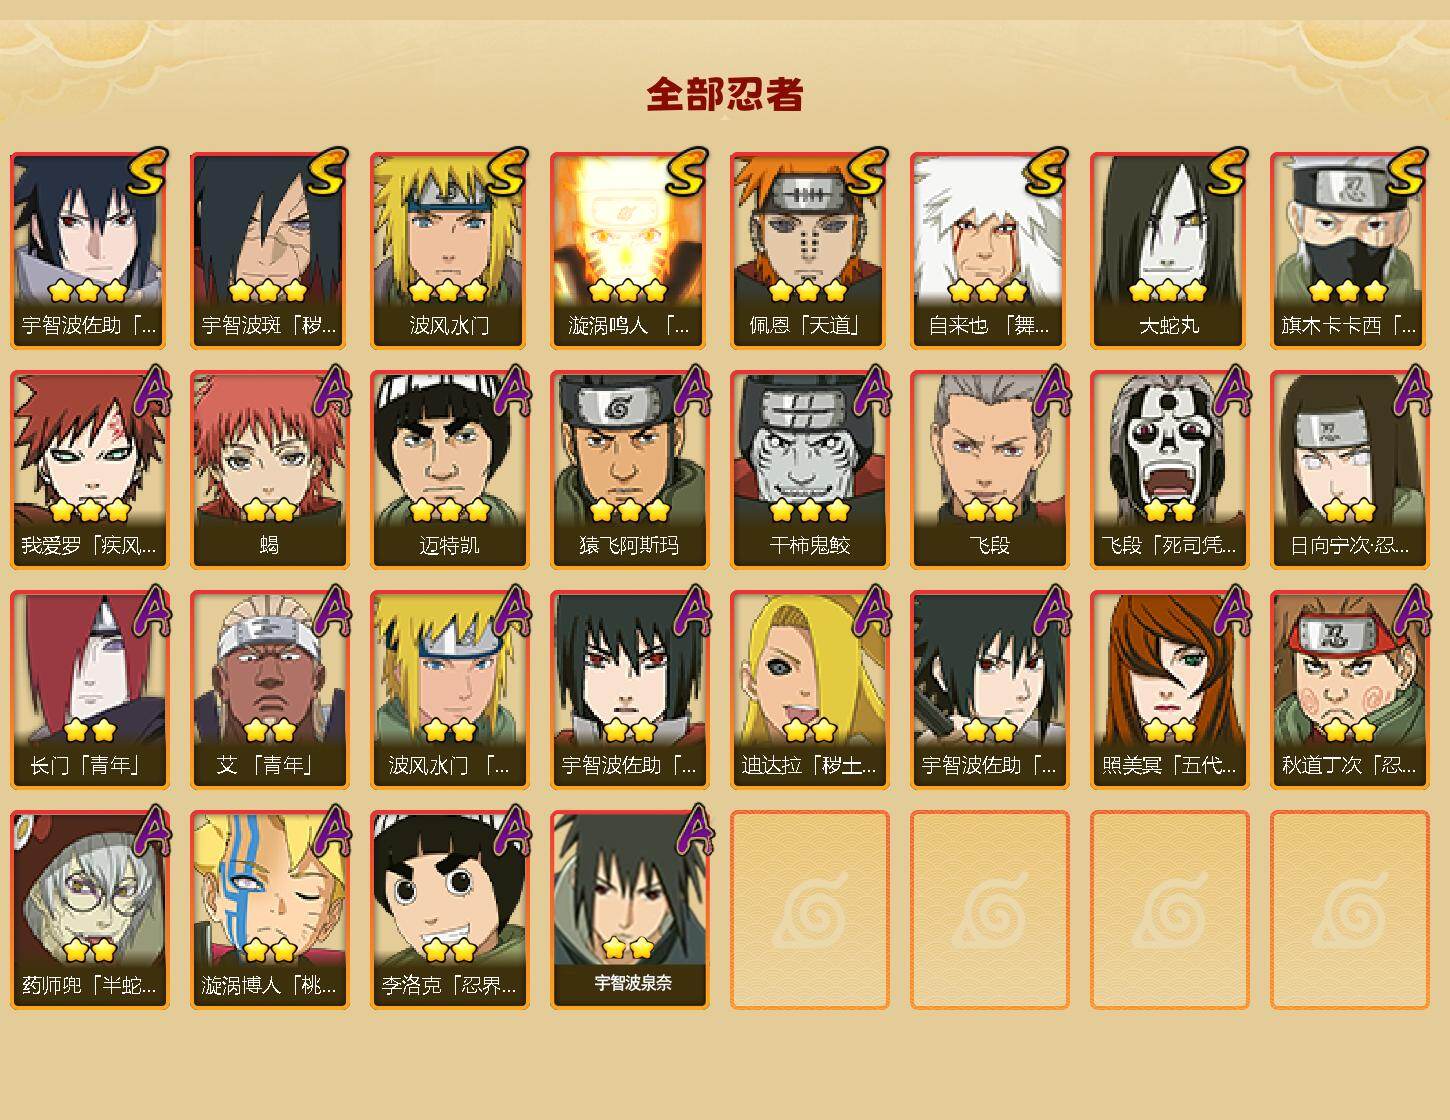Select the 自来也 ninja card
Image resolution: width=1450 pixels, height=1120 pixels.
989,250
